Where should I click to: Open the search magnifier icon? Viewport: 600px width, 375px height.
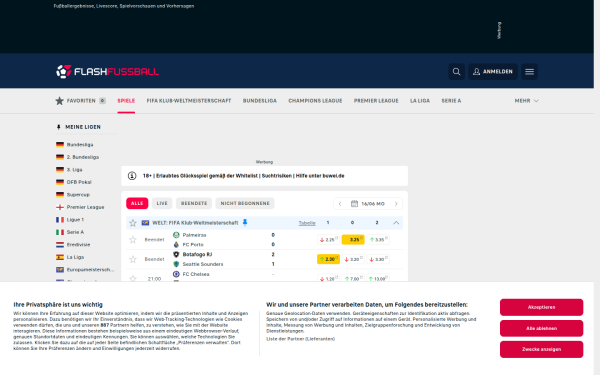coord(456,72)
